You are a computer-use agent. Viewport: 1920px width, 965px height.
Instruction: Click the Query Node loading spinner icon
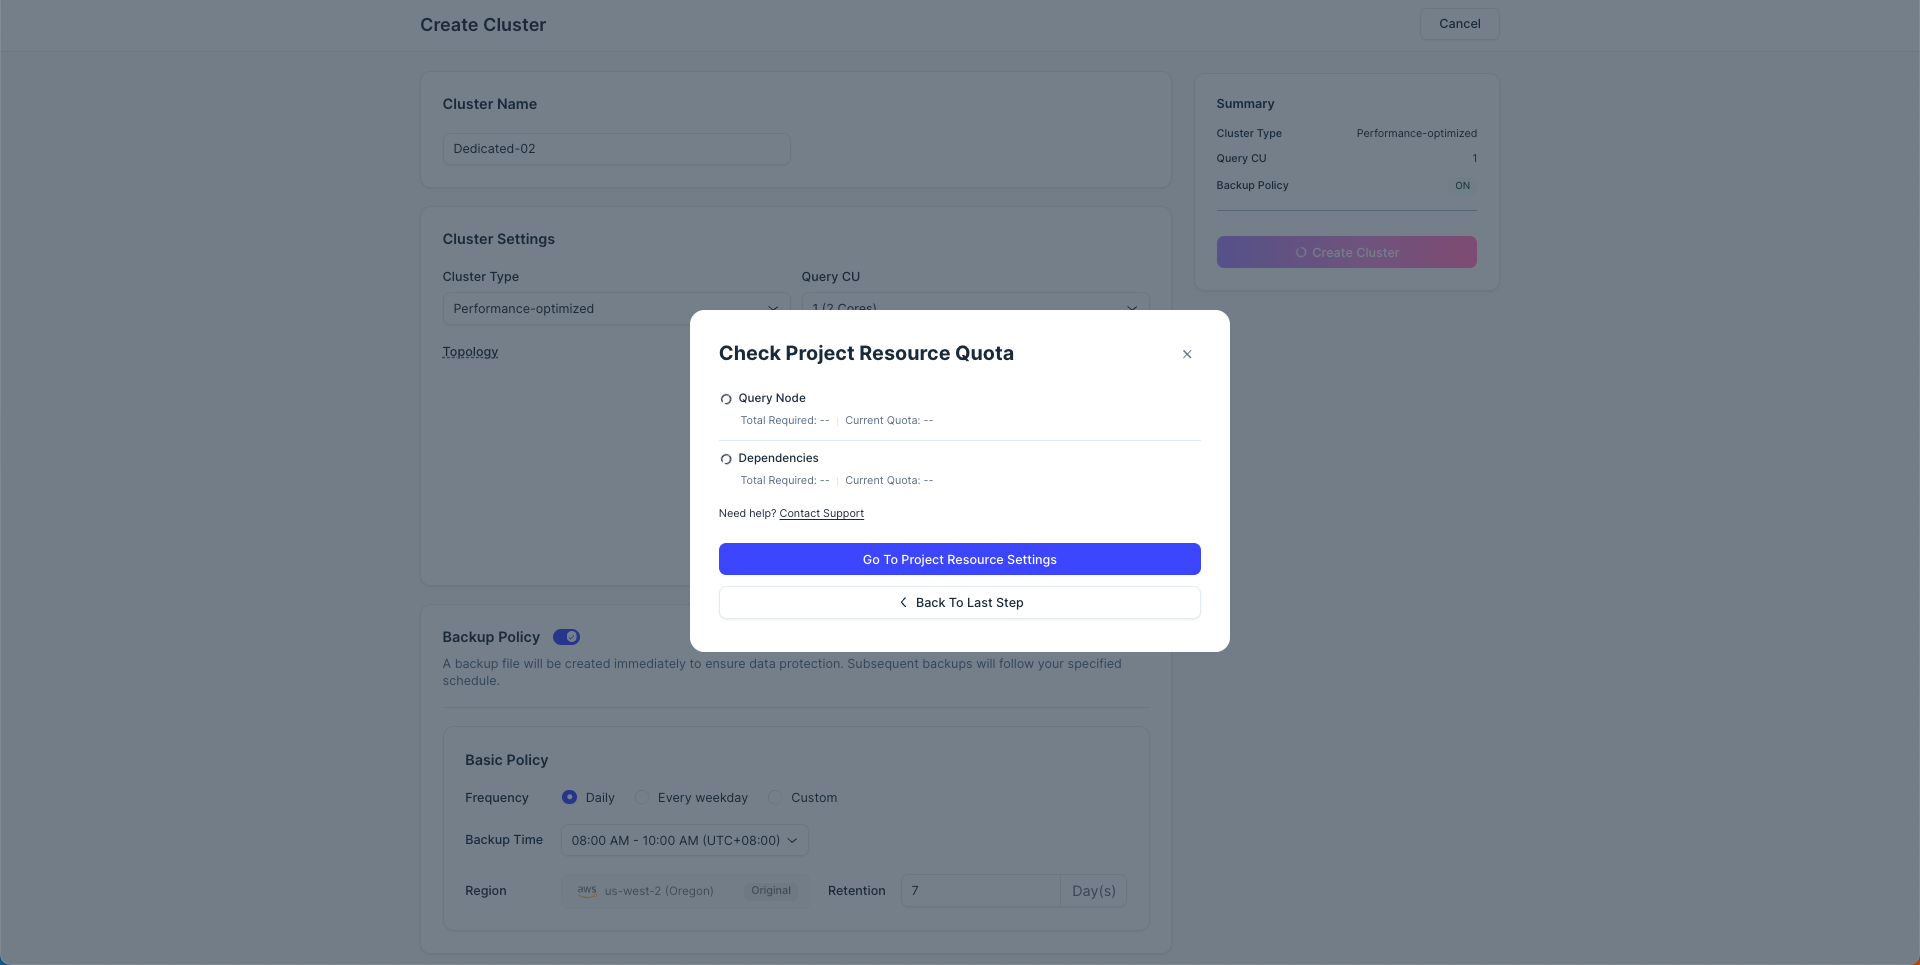726,399
